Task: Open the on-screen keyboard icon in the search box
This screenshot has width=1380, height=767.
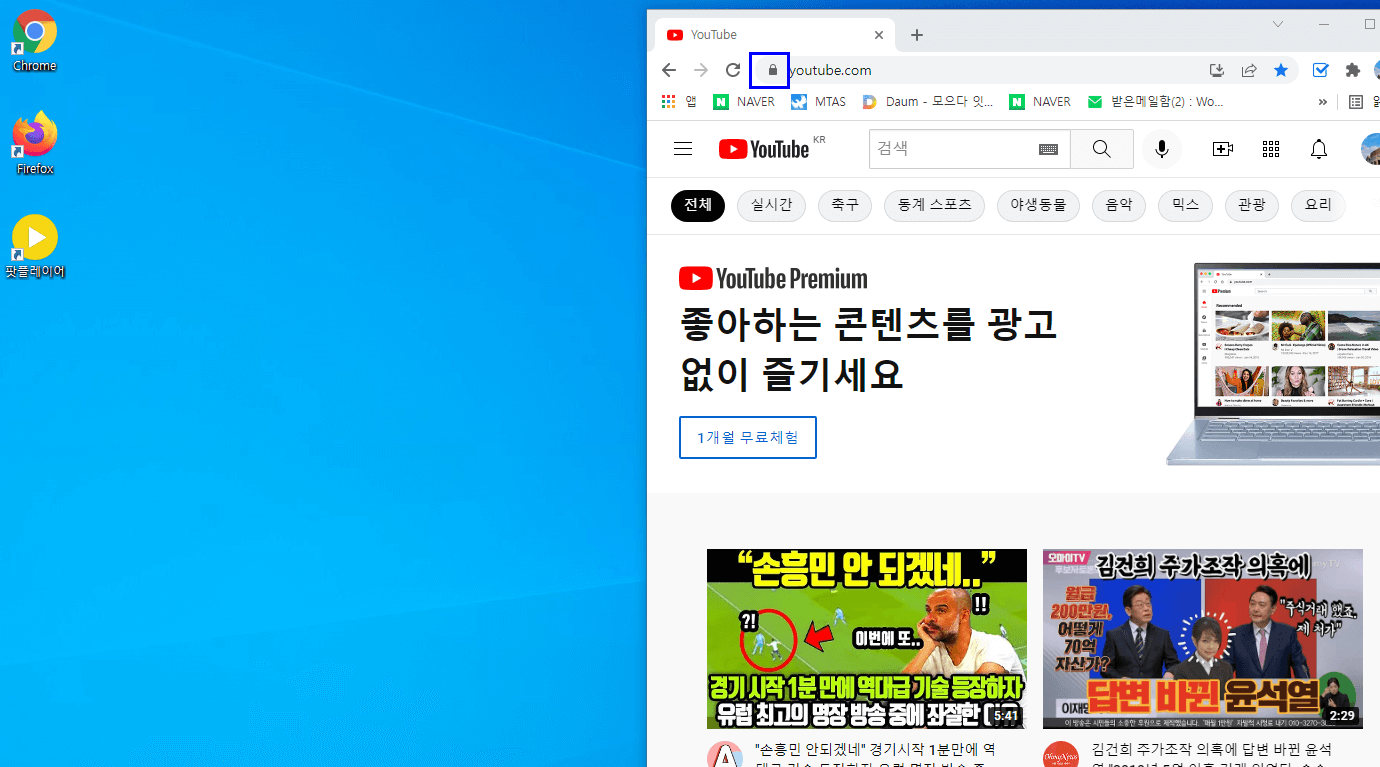Action: pyautogui.click(x=1048, y=149)
